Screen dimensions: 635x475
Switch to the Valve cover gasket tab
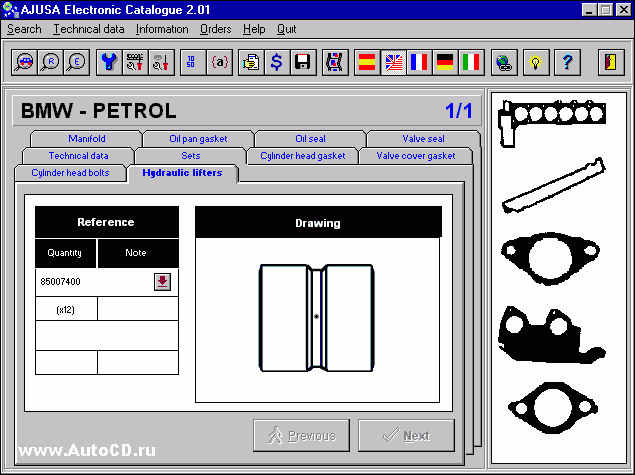coord(416,155)
